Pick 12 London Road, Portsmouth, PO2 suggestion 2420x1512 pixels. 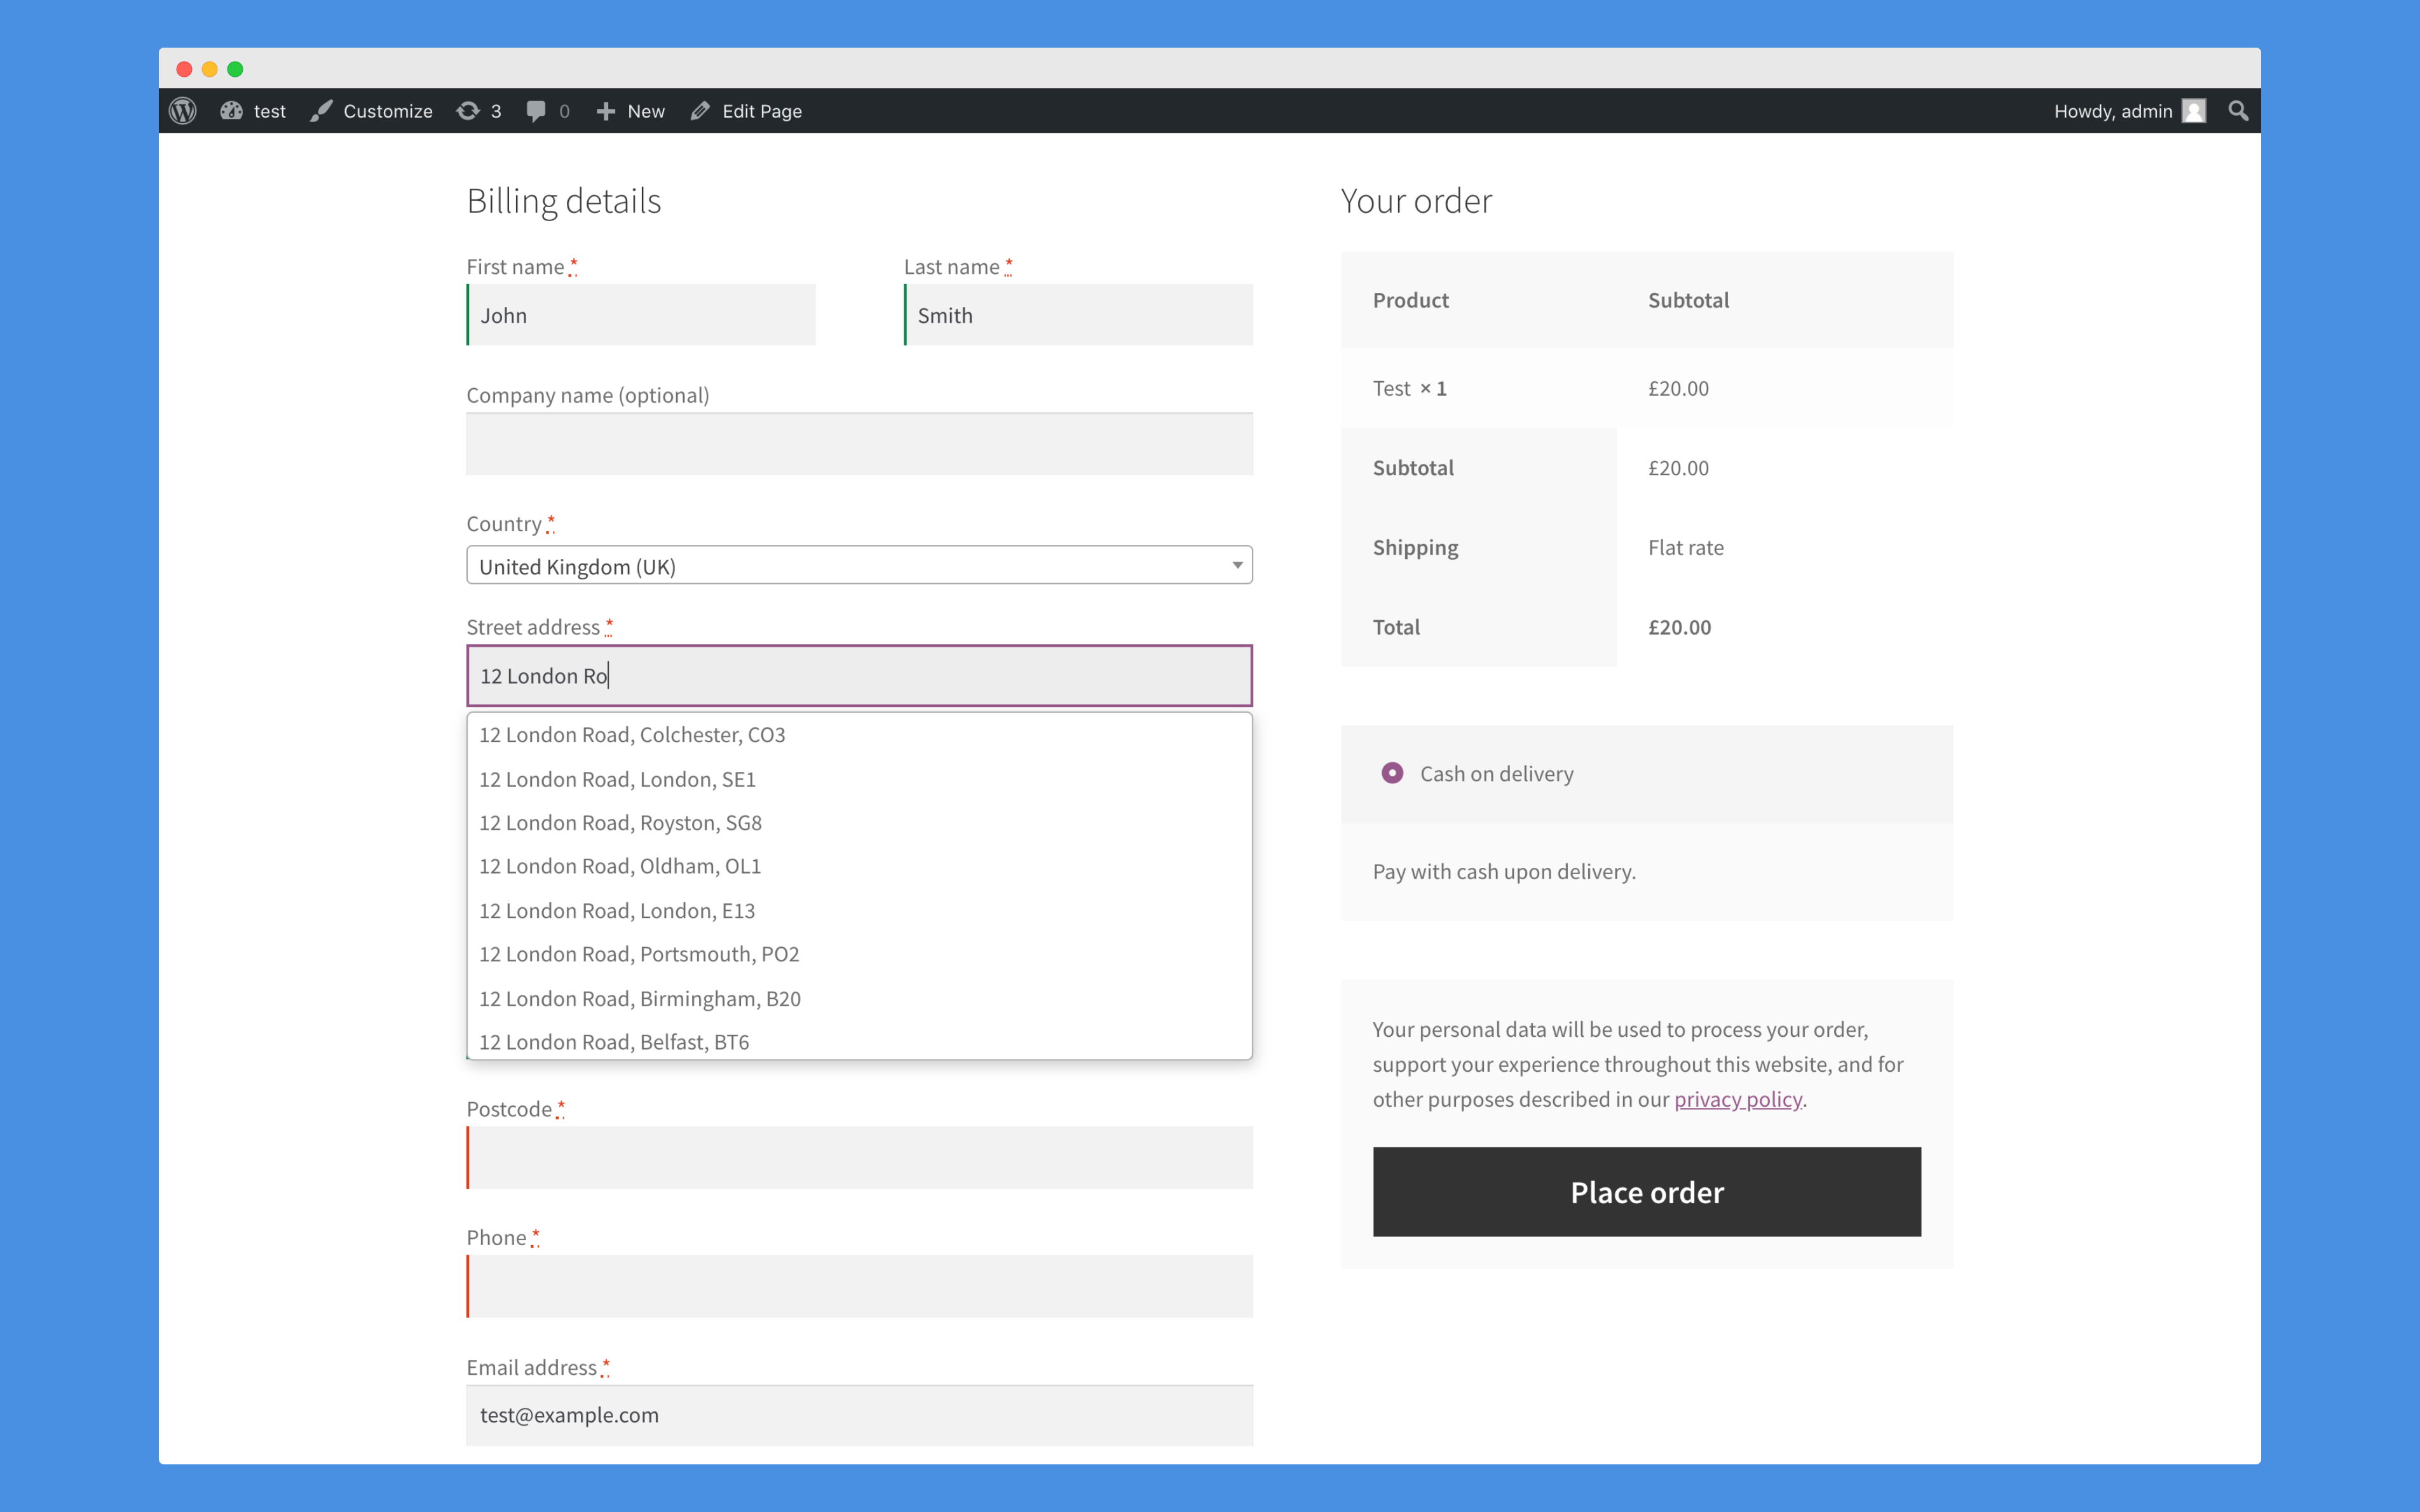(639, 954)
